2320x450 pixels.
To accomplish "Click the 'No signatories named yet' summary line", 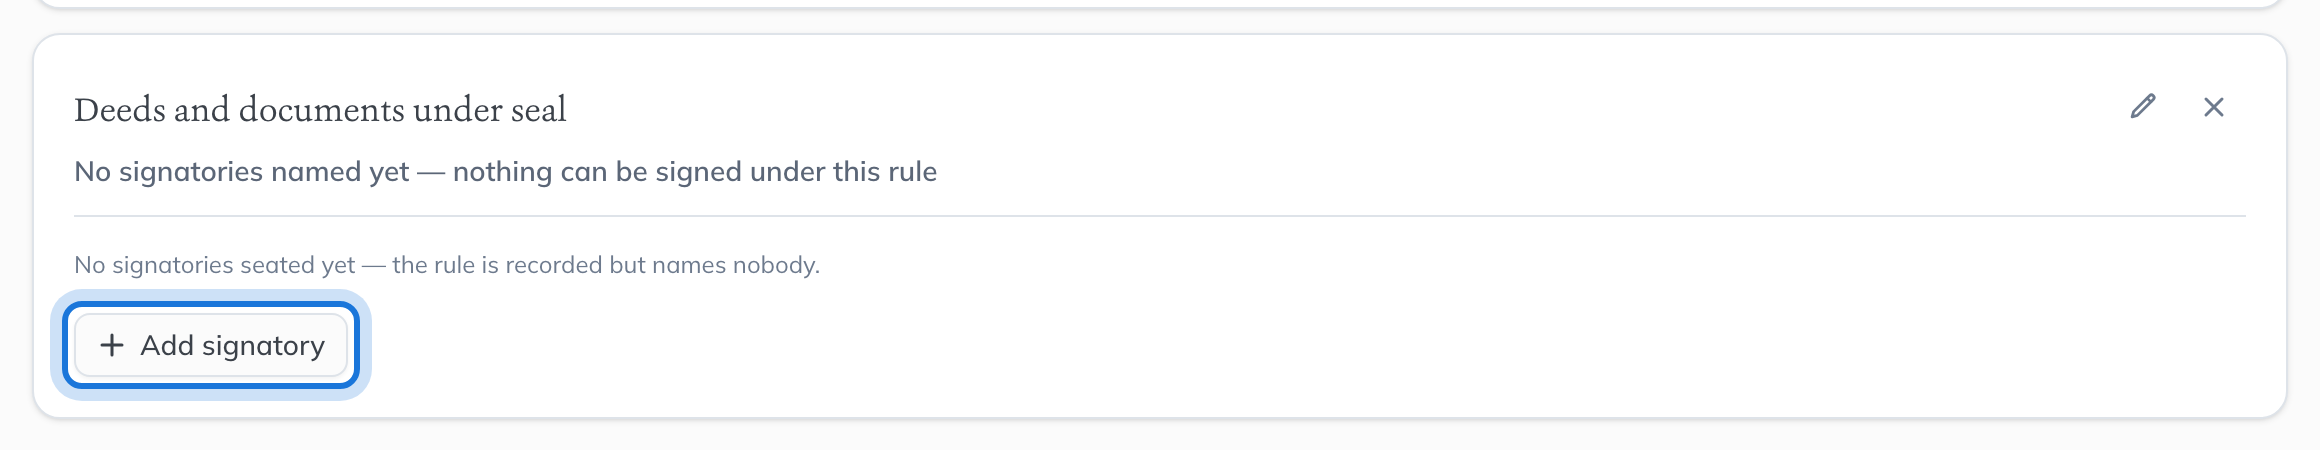I will coord(505,172).
